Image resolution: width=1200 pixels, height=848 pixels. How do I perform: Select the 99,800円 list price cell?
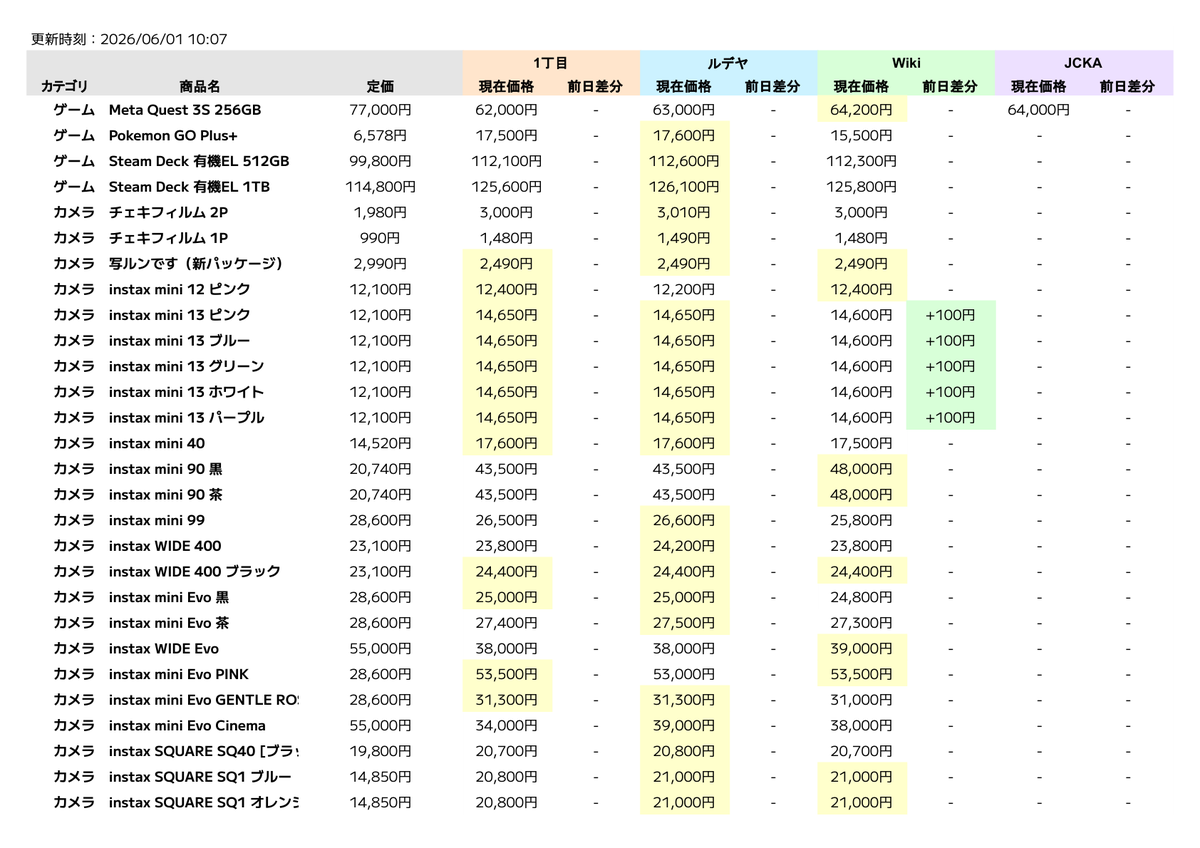coord(380,161)
